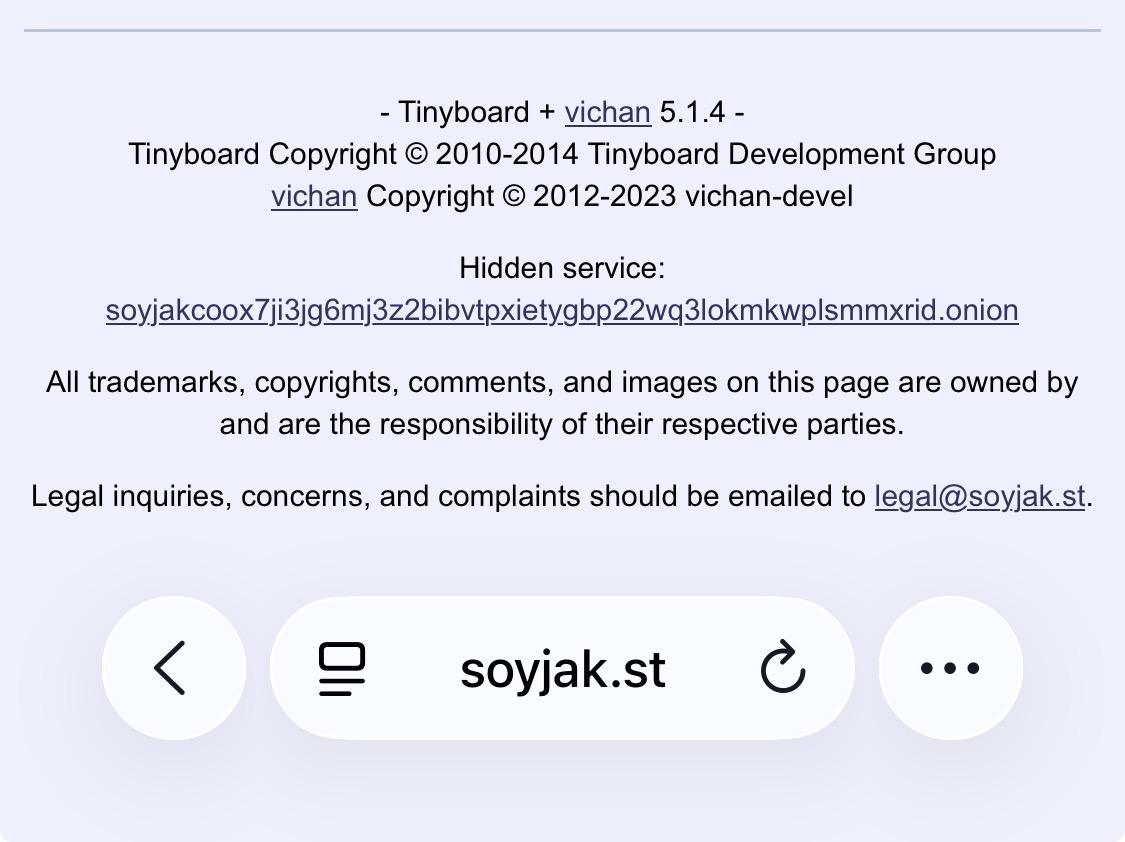Click the legal@soyjak.st email link
Image resolution: width=1125 pixels, height=842 pixels.
(979, 496)
